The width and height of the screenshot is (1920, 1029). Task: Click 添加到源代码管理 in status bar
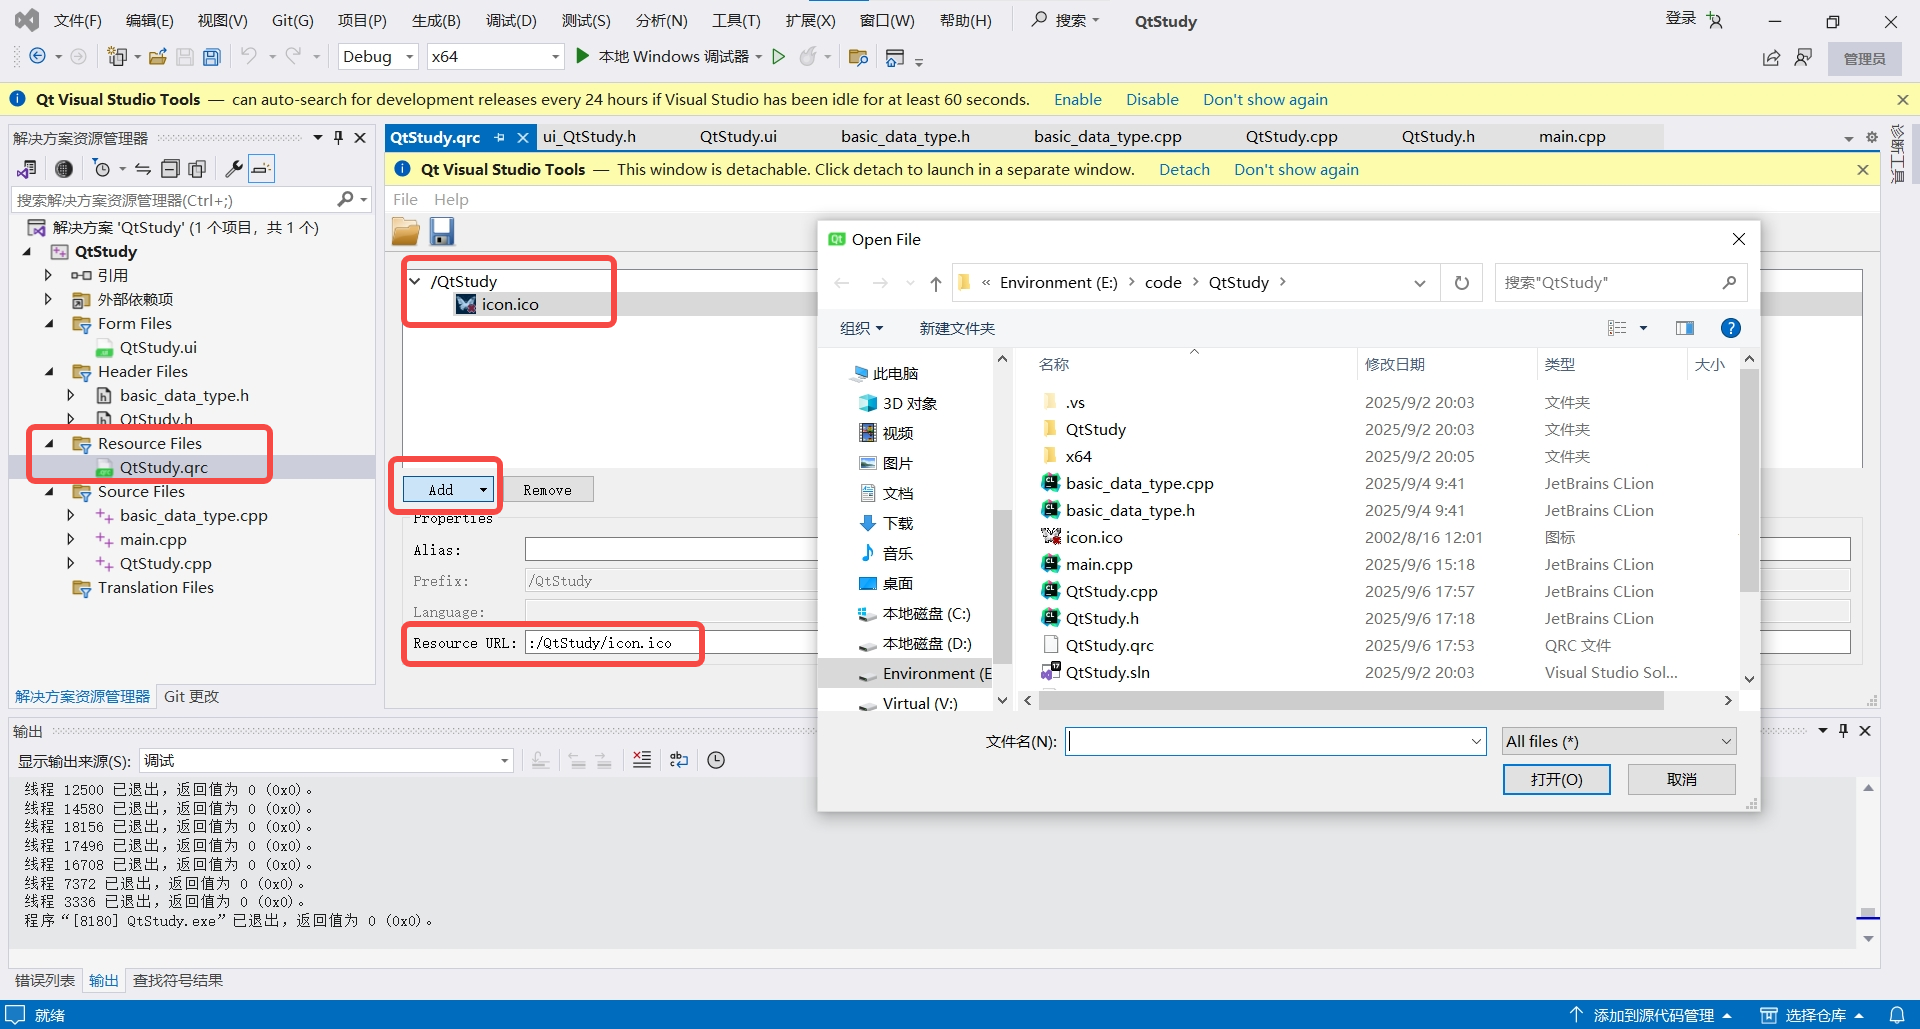point(1653,1015)
